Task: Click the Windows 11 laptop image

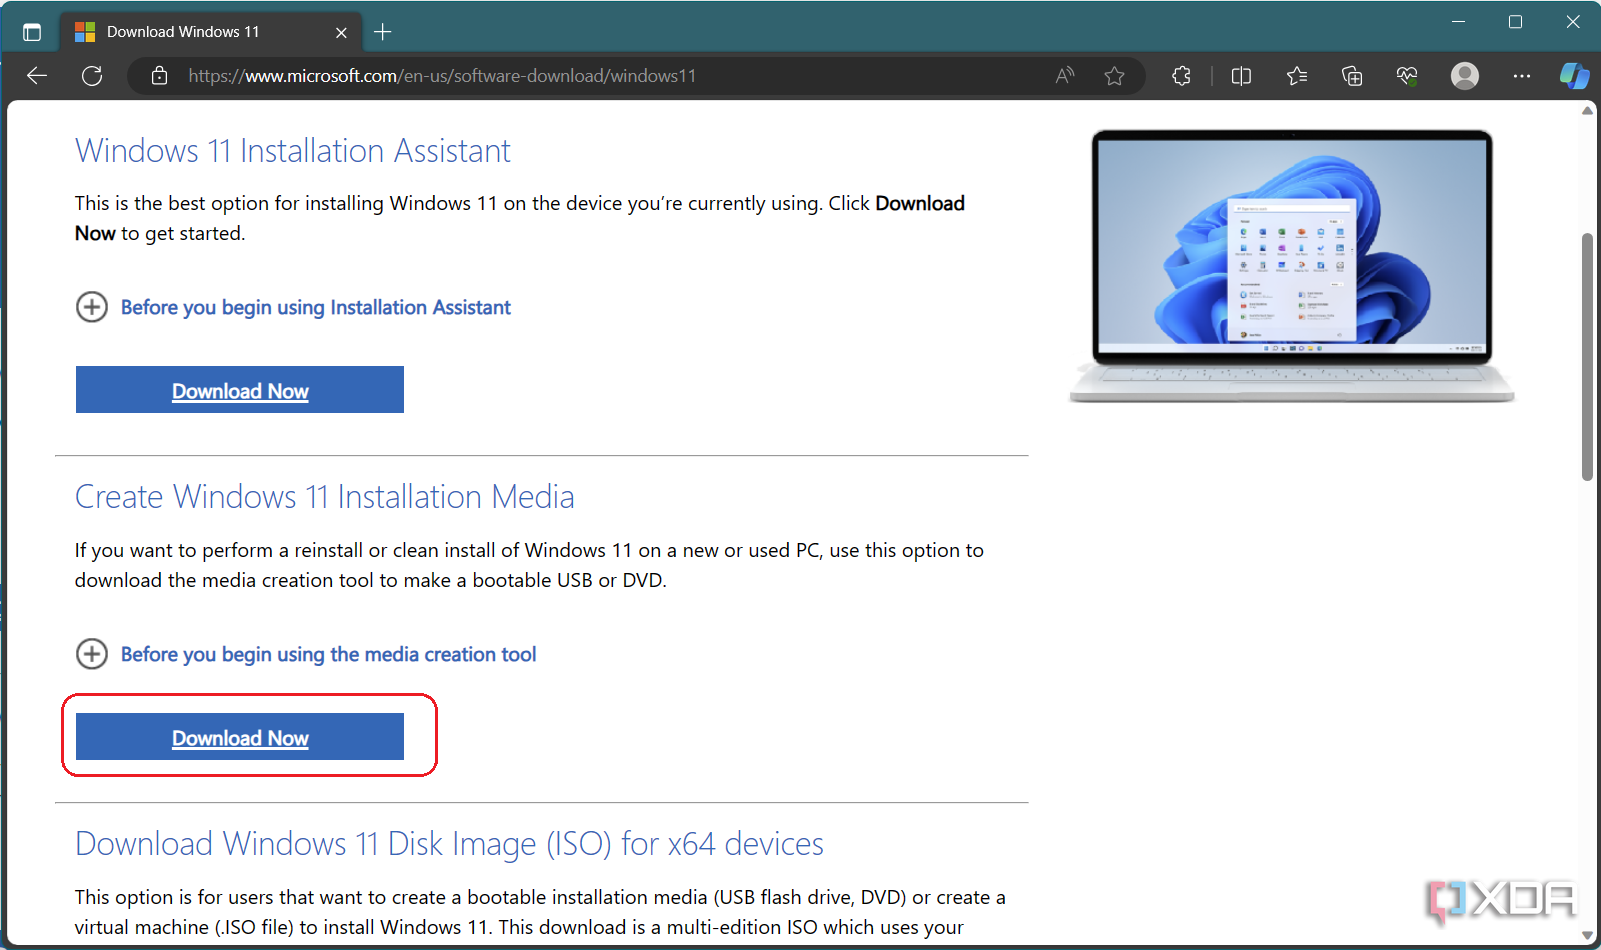Action: coord(1292,266)
